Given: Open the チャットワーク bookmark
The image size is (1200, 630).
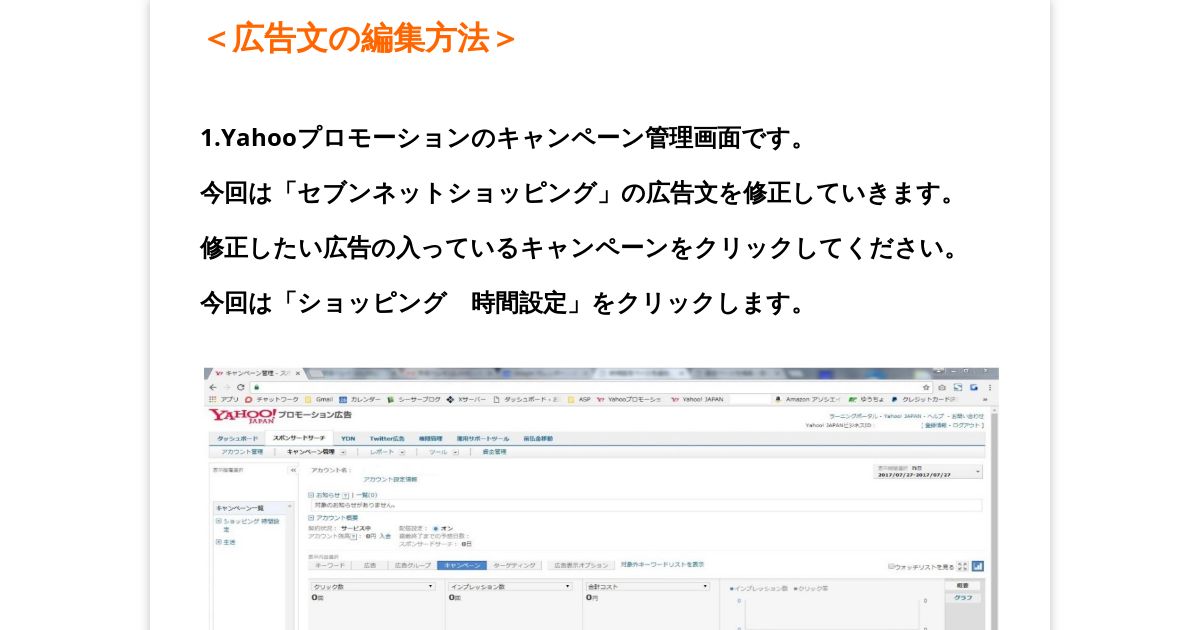Looking at the screenshot, I should pos(271,399).
